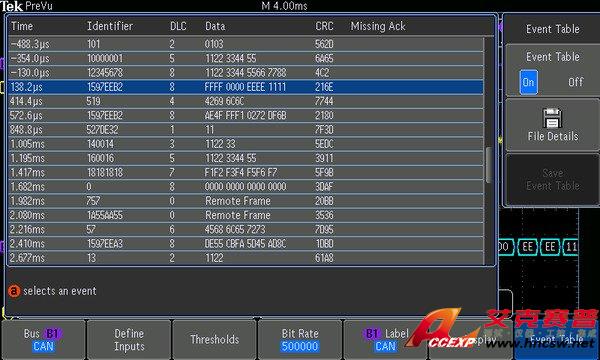The image size is (600, 360).
Task: Click the B1 badge in Label button
Action: tap(372, 334)
